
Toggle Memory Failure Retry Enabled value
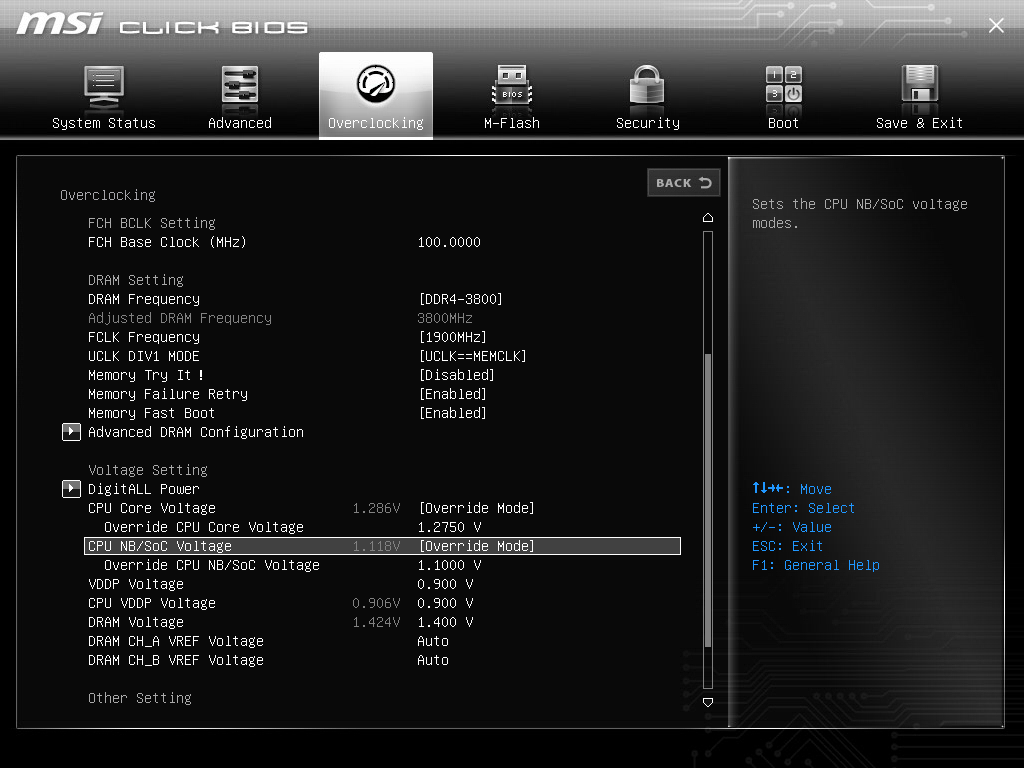pyautogui.click(x=453, y=394)
